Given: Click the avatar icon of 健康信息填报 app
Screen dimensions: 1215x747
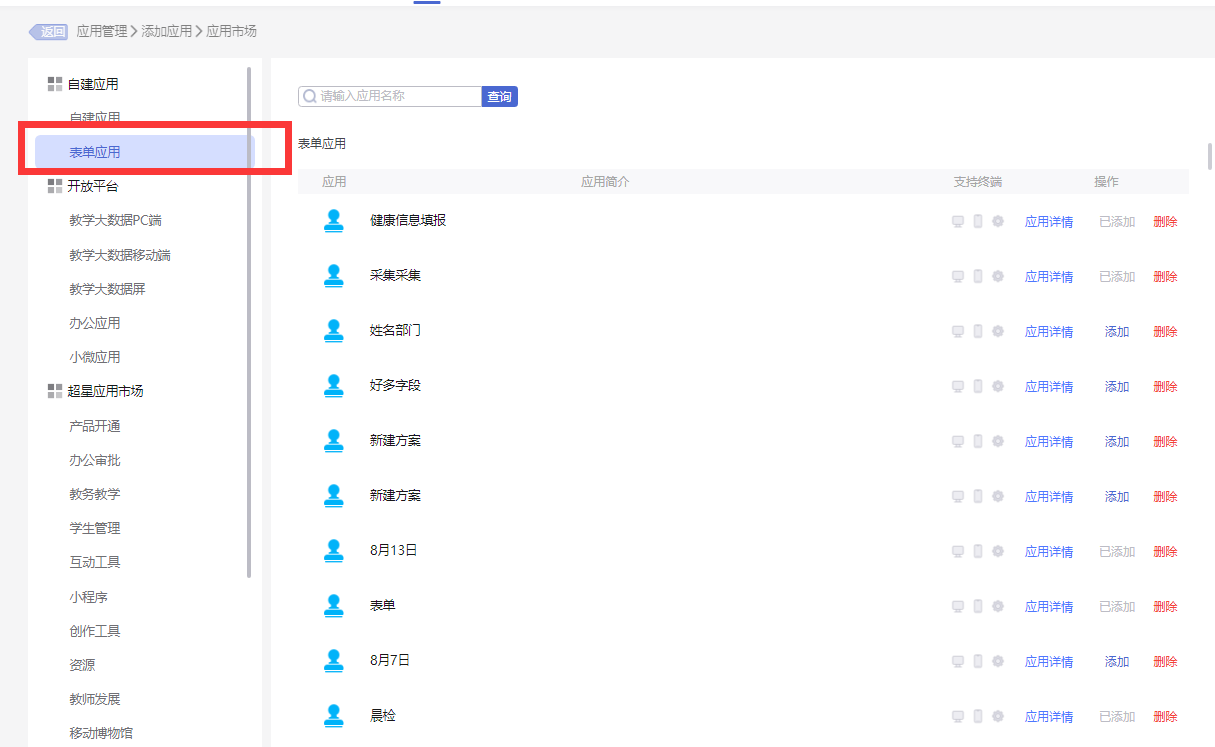Looking at the screenshot, I should point(334,221).
